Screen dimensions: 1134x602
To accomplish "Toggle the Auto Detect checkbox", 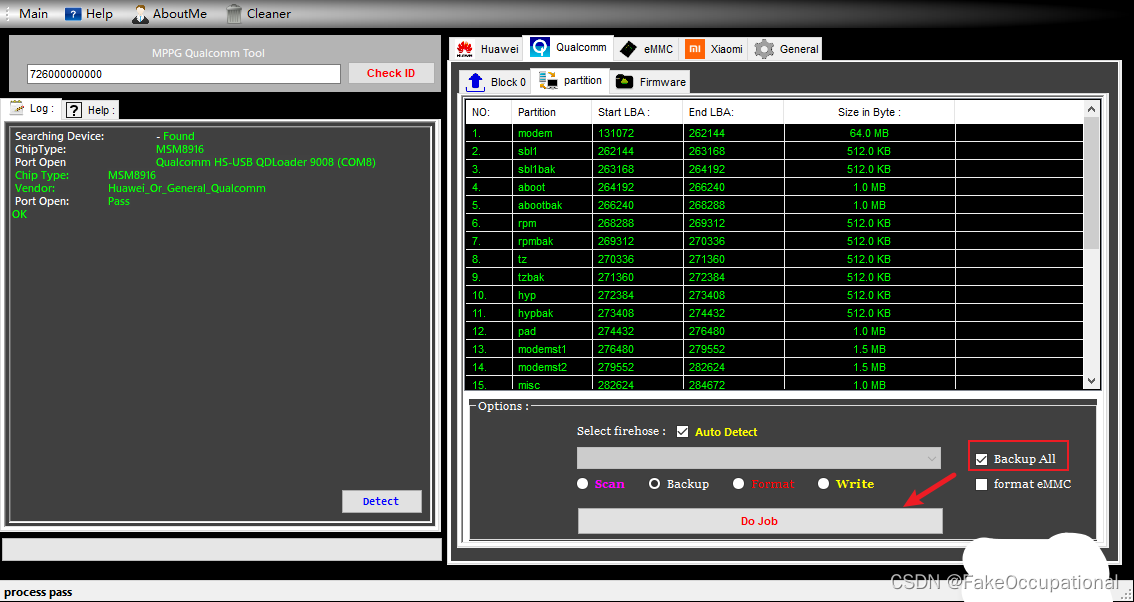I will (682, 431).
